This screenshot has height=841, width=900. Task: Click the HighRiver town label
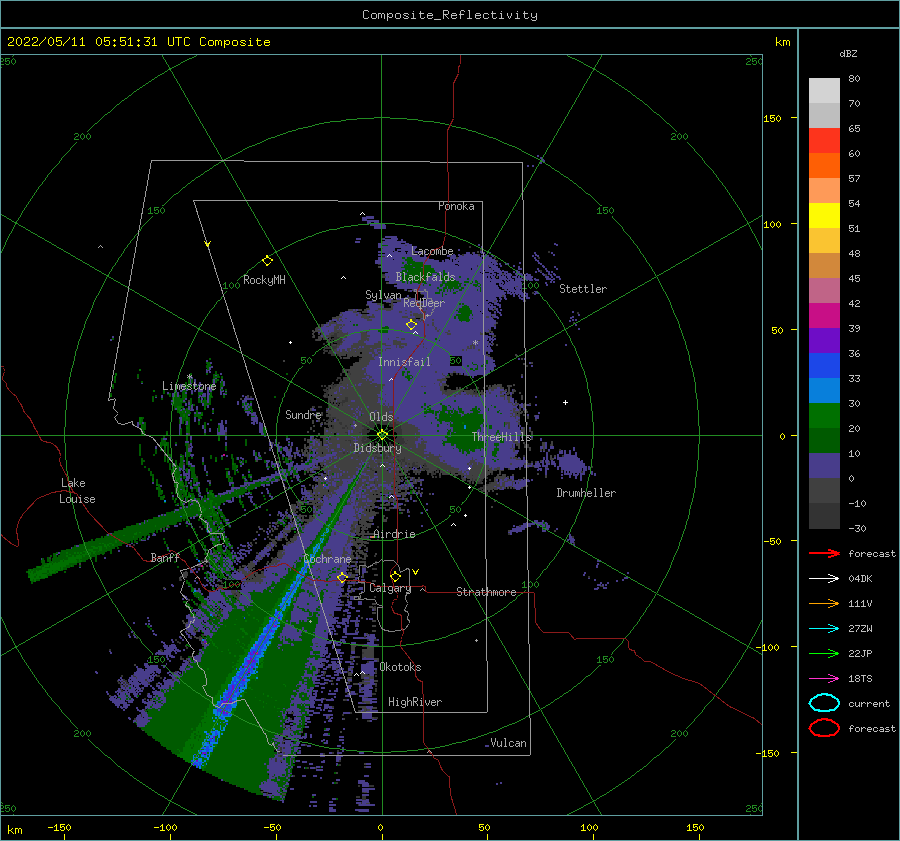click(x=415, y=702)
